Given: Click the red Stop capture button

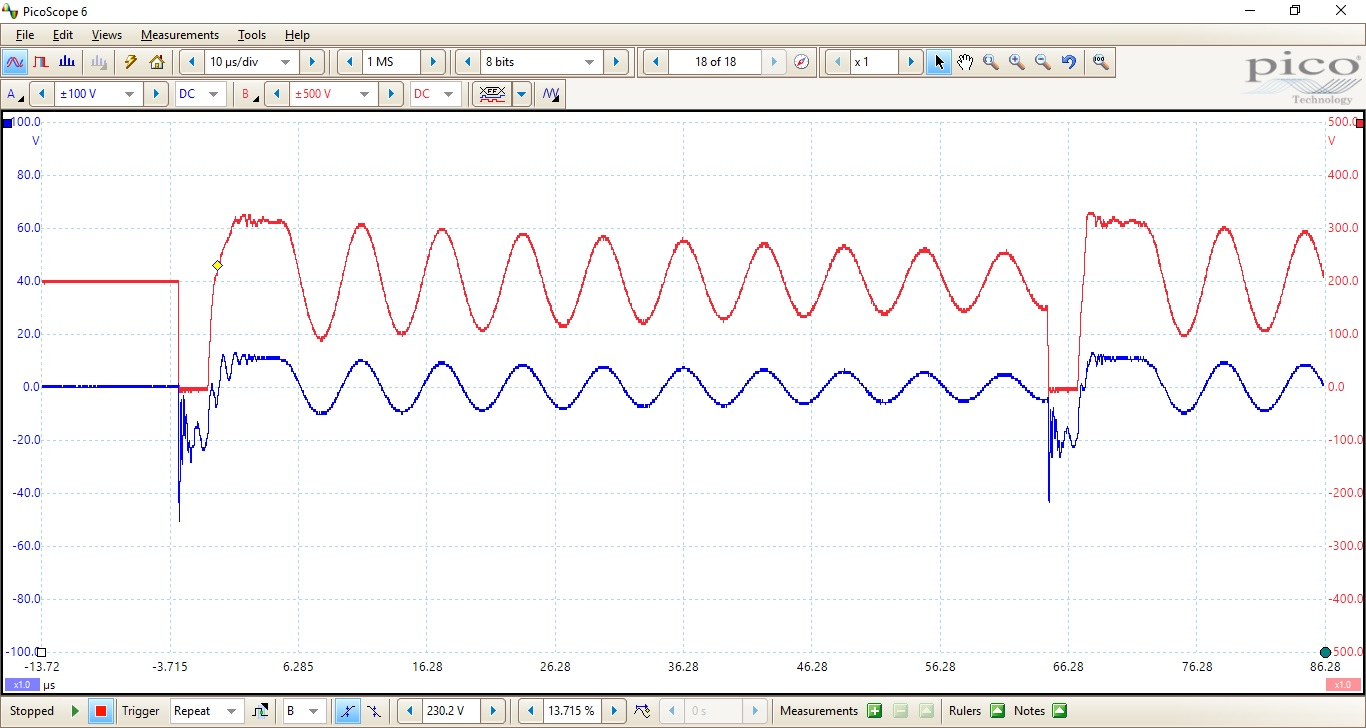Looking at the screenshot, I should point(100,711).
